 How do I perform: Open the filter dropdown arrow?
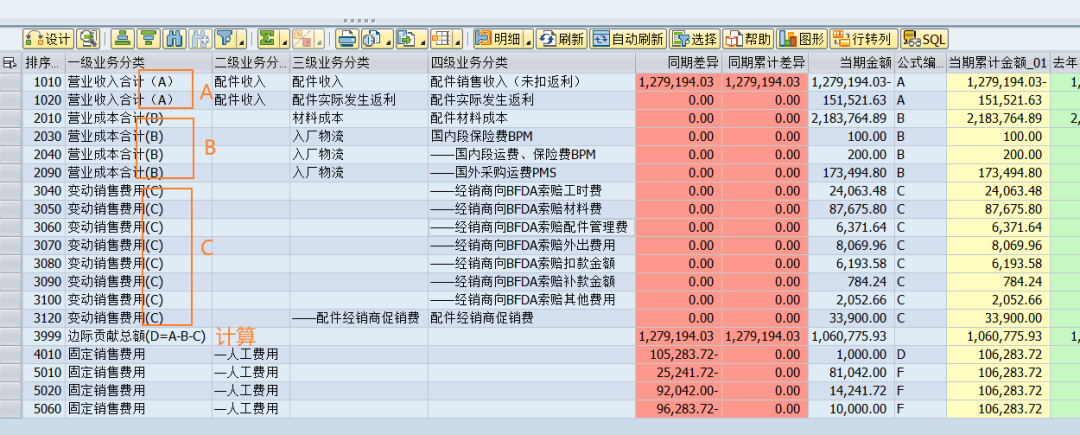242,39
